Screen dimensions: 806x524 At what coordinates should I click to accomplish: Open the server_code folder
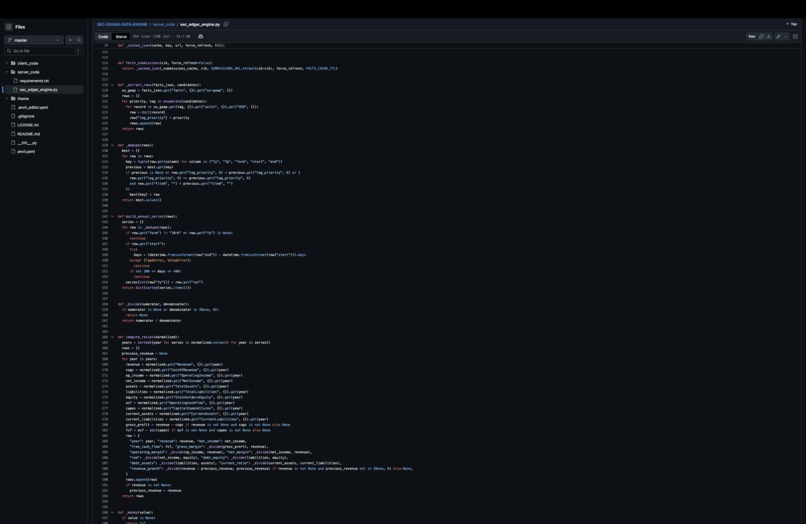pos(28,72)
